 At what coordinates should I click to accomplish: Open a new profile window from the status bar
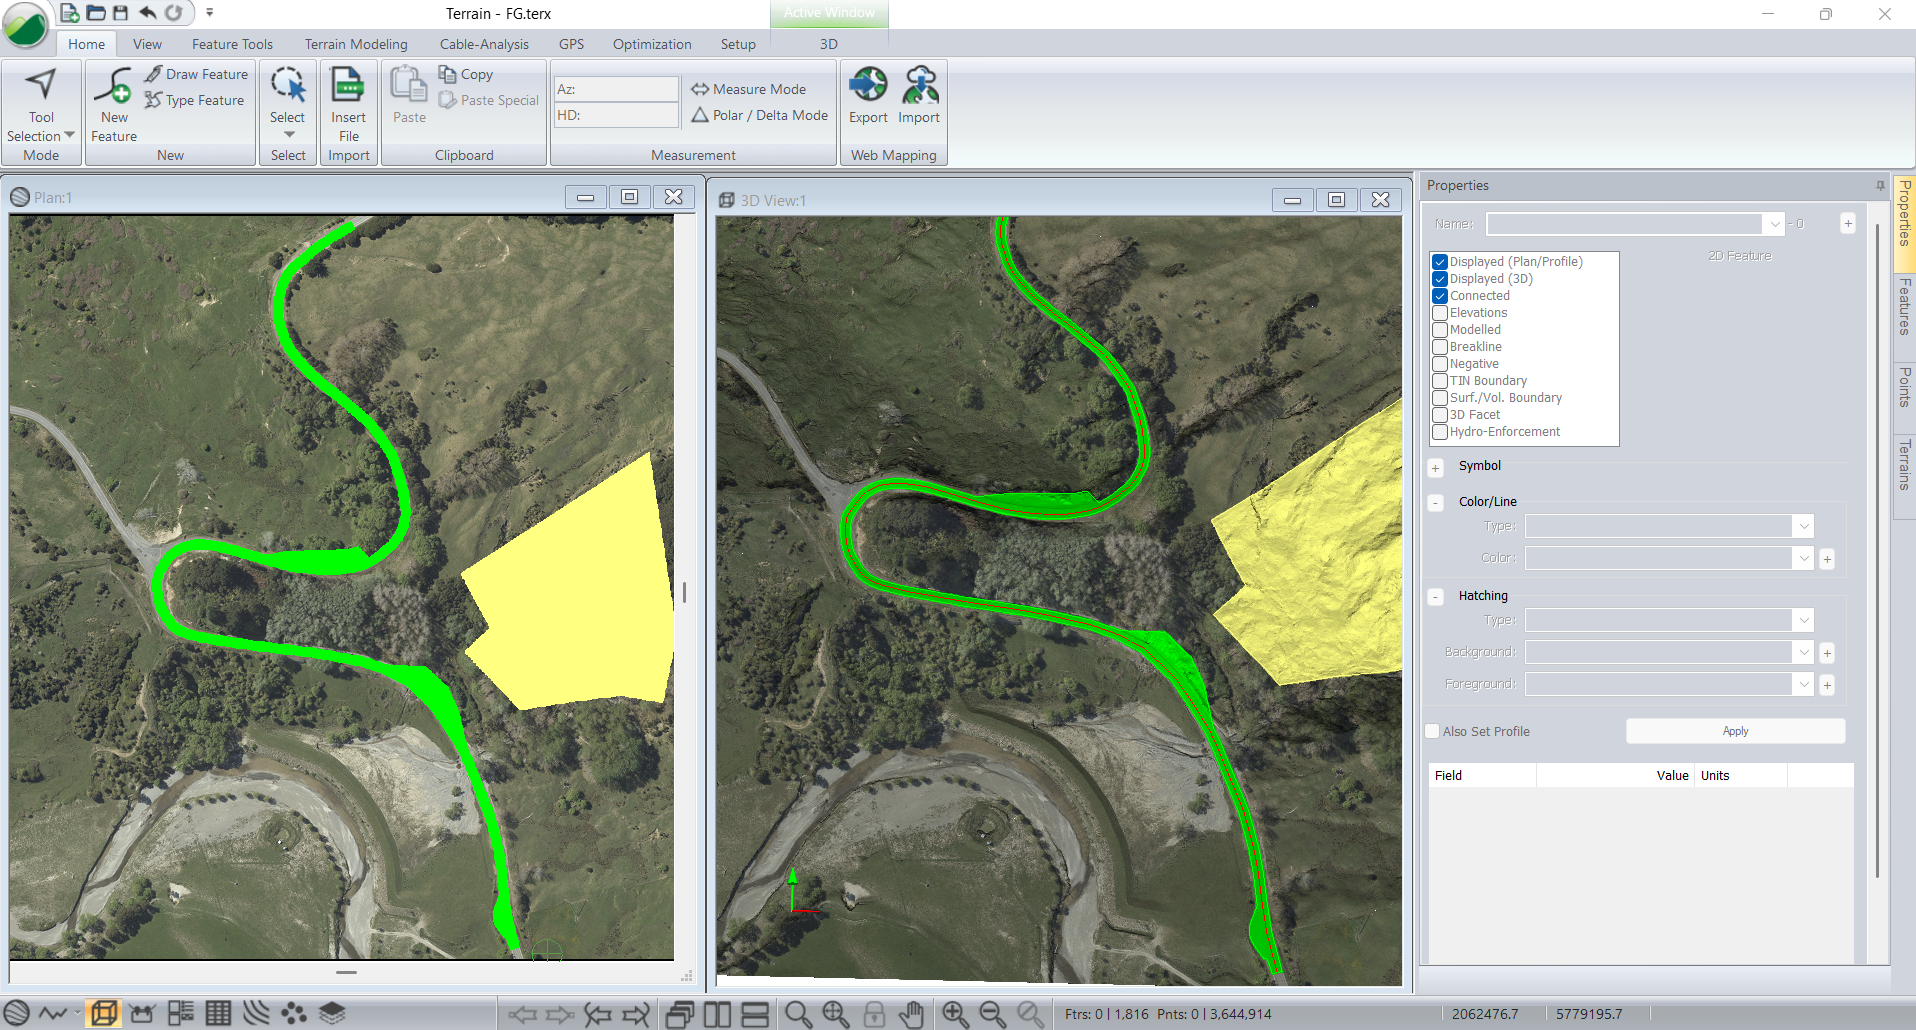tap(54, 1013)
